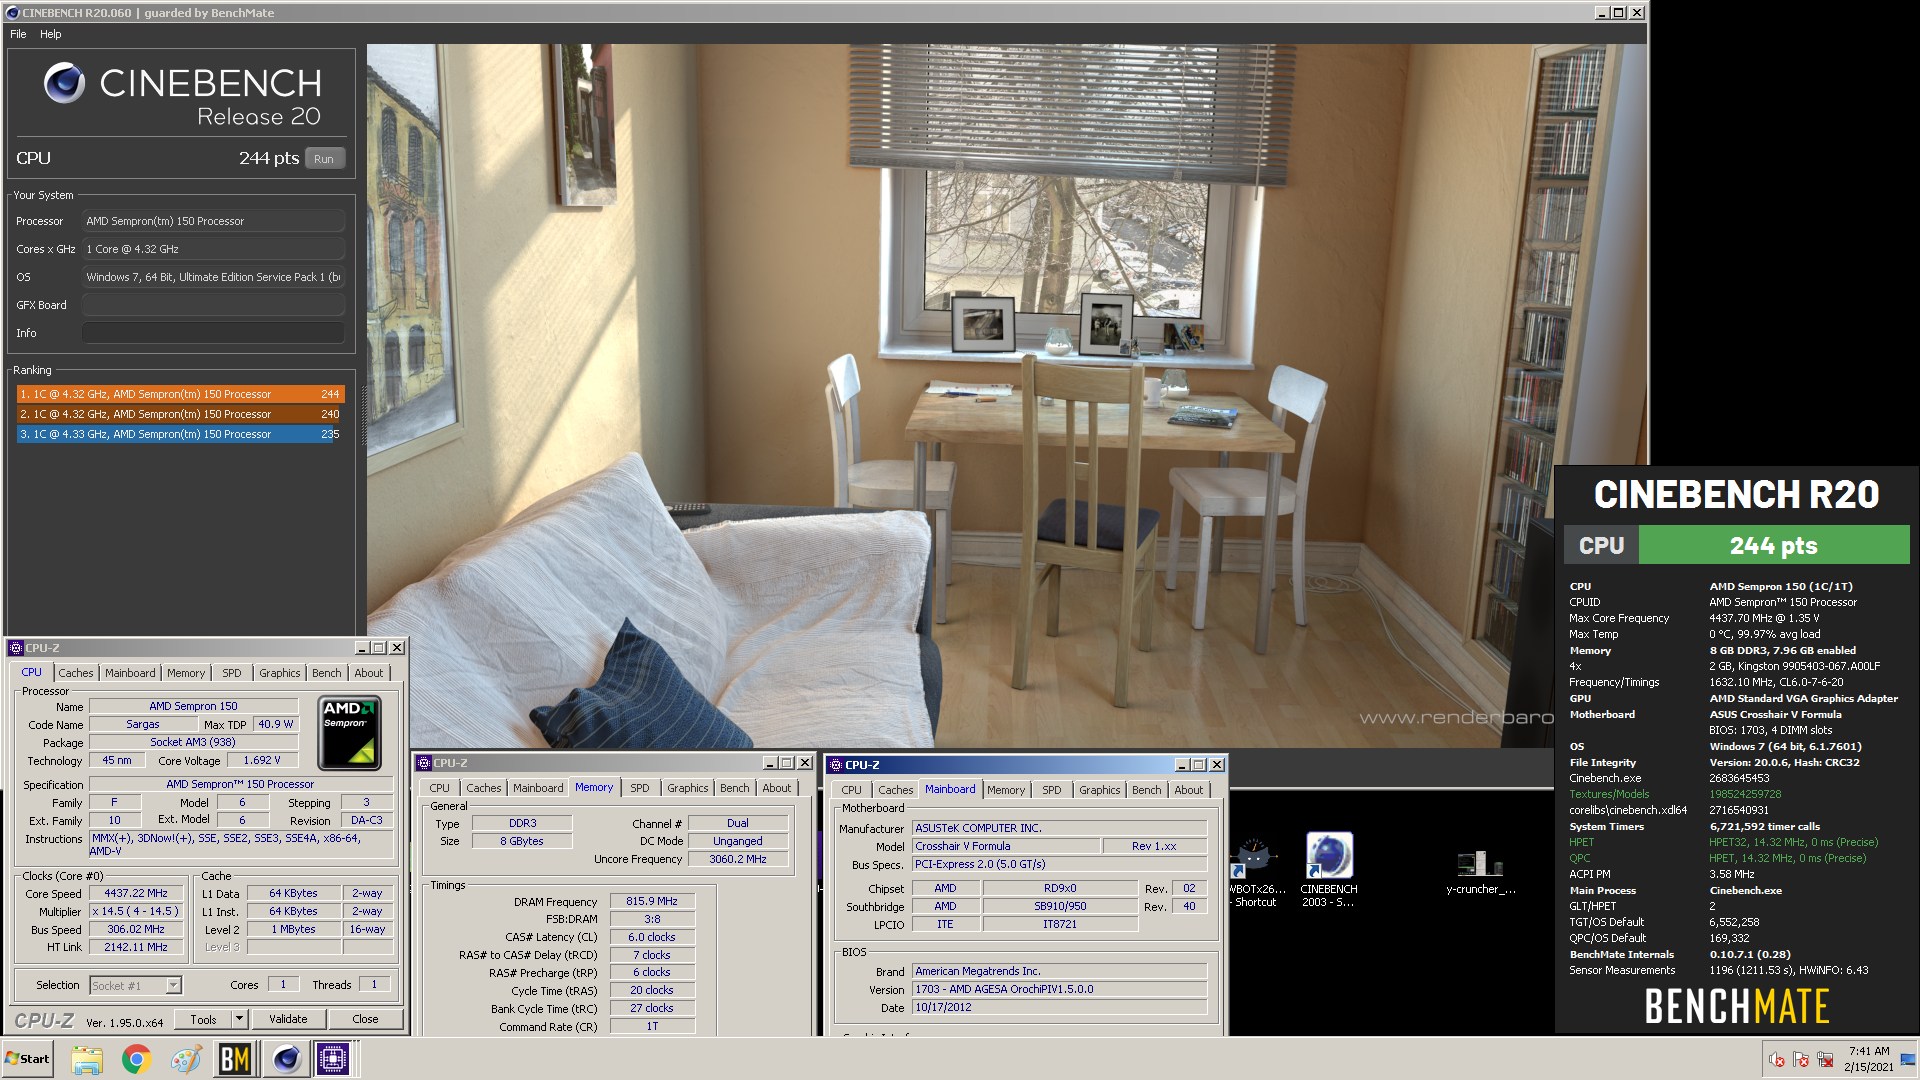1920x1080 pixels.
Task: Select the SPD tab in CPU-Z Memory window
Action: point(639,788)
